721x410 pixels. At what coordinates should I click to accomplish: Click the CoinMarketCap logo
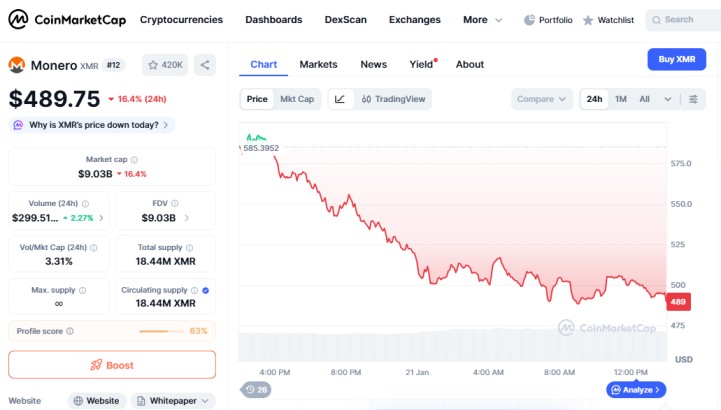pyautogui.click(x=67, y=20)
